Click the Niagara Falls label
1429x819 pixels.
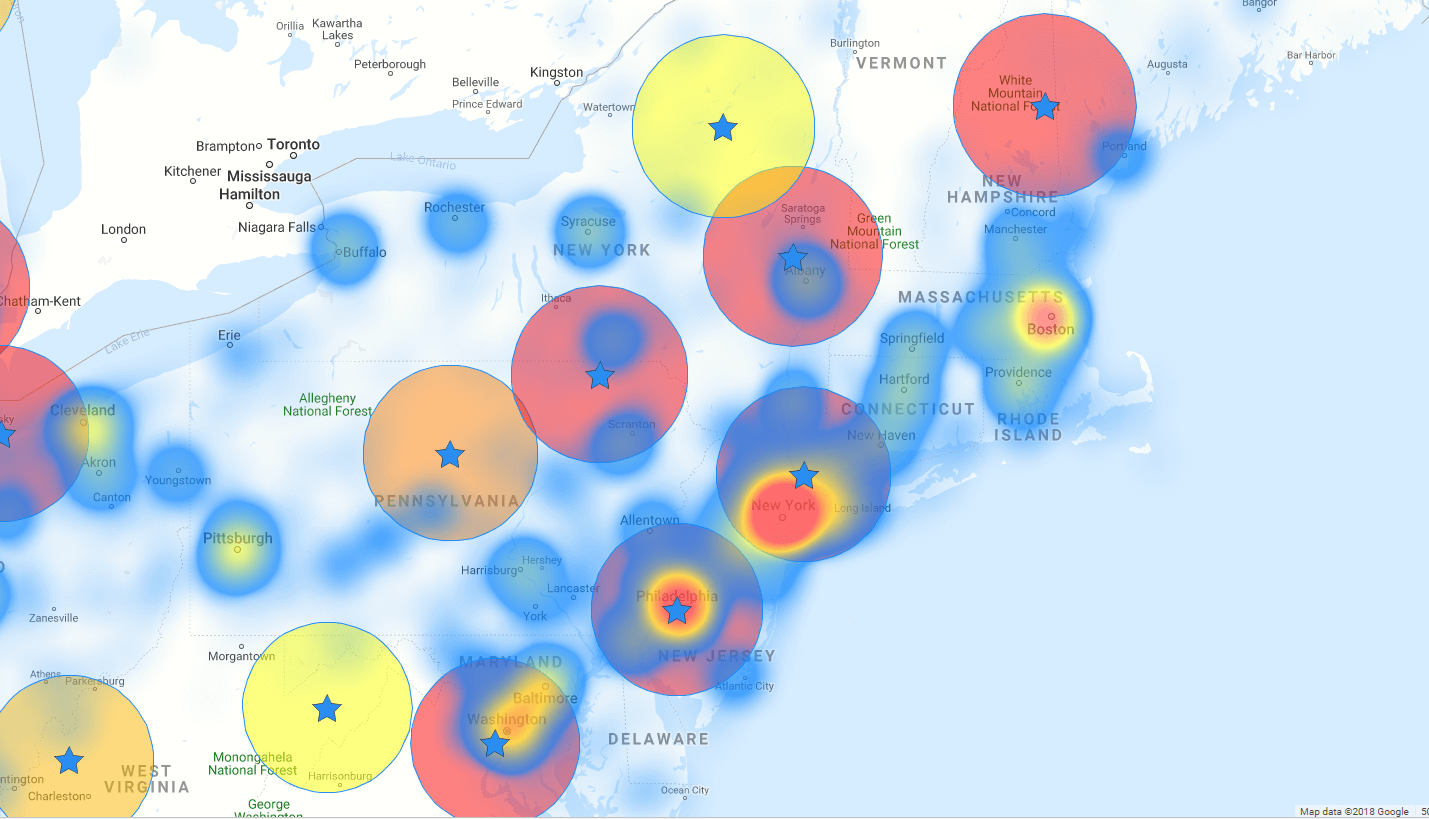pos(277,227)
